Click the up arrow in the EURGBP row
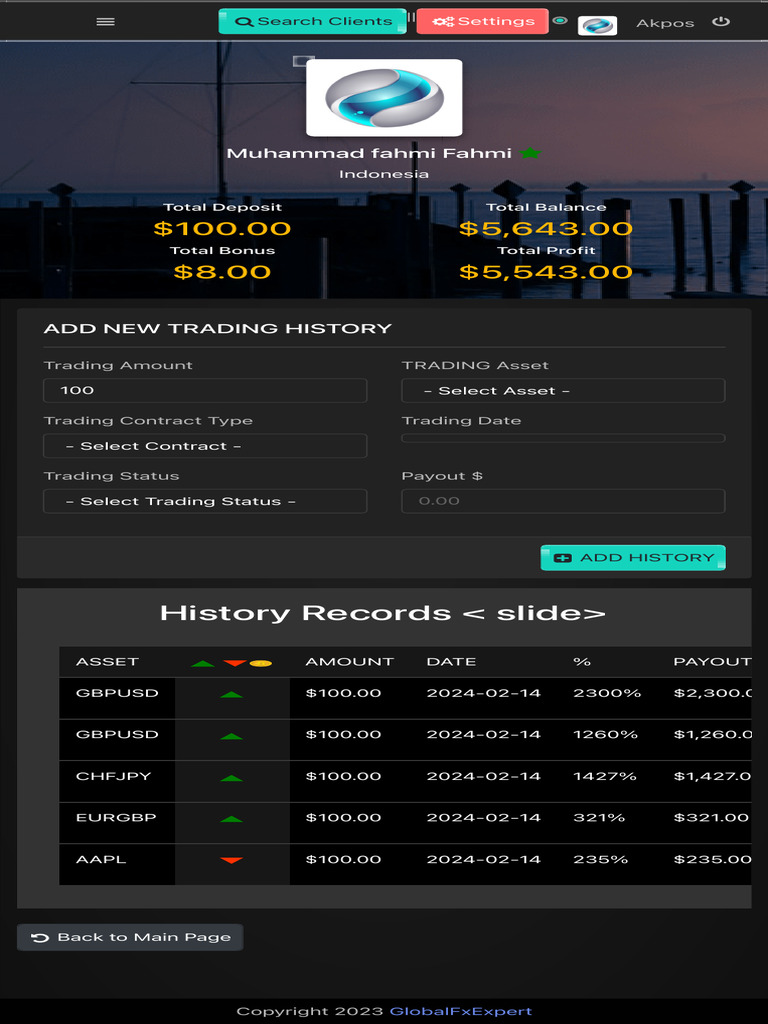Screen dimensions: 768x1024 coord(231,820)
